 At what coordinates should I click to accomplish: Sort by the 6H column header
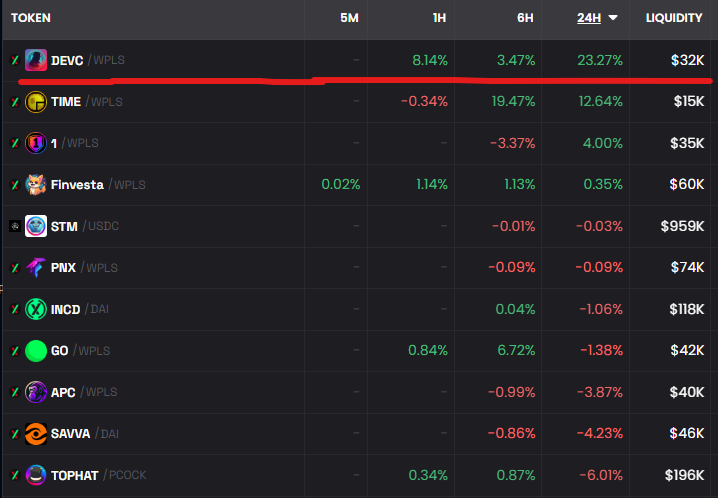(x=525, y=18)
